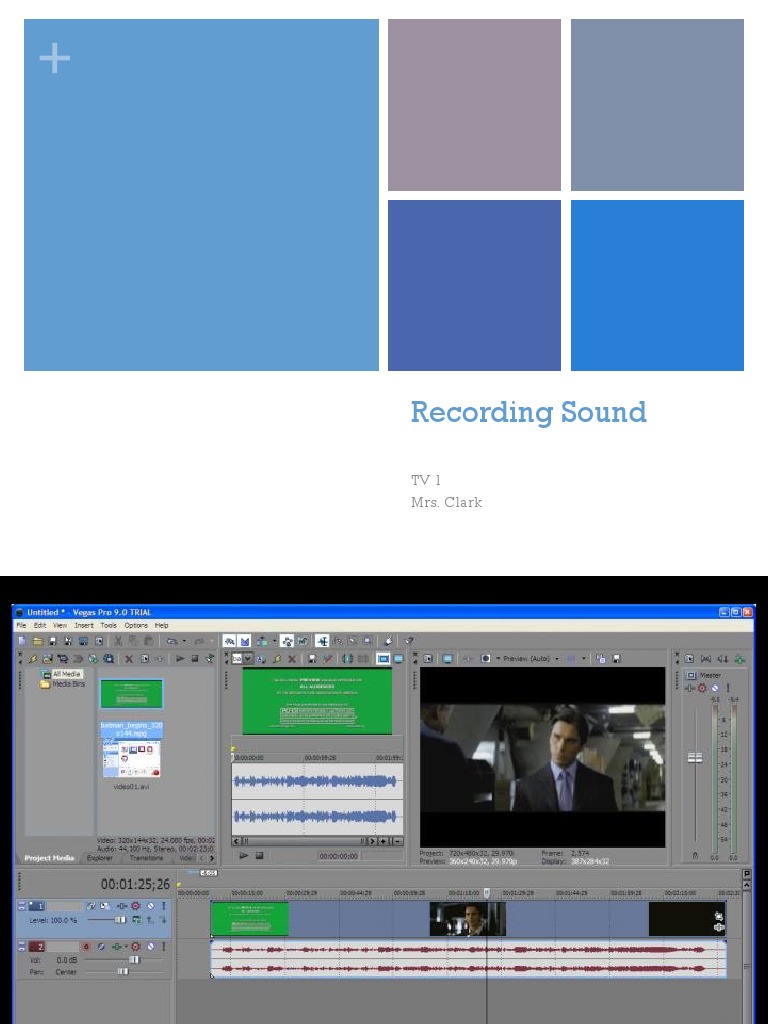
Task: Open the Tools menu
Action: point(108,625)
